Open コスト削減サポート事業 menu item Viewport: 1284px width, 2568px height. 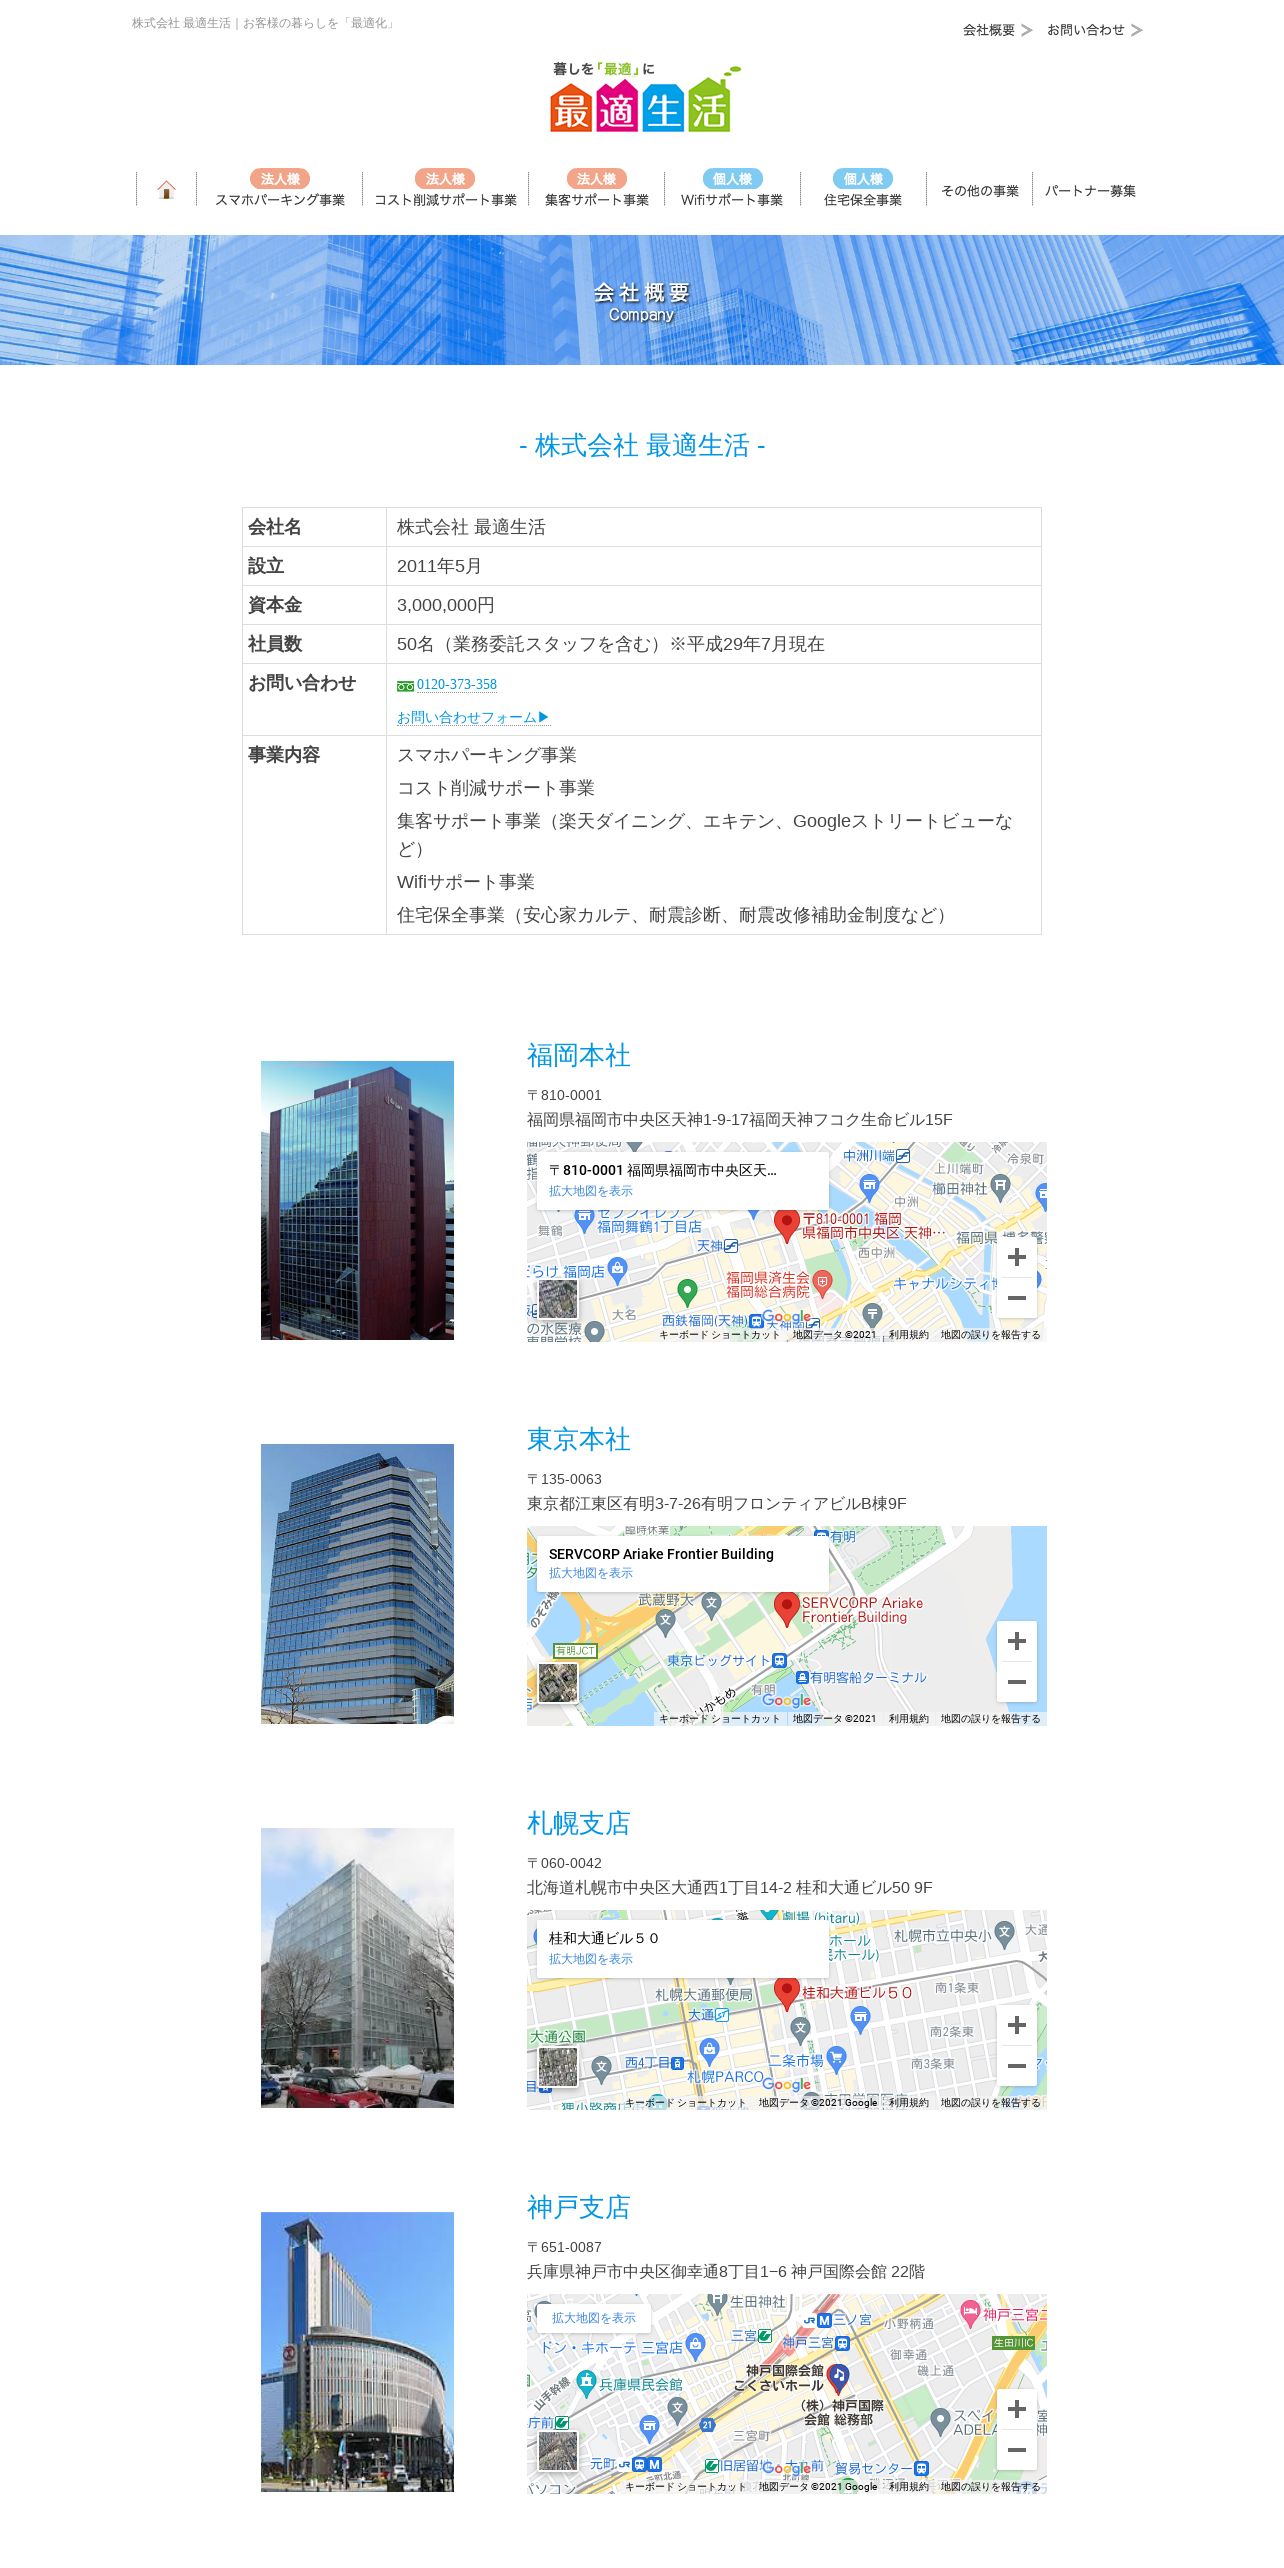point(445,189)
